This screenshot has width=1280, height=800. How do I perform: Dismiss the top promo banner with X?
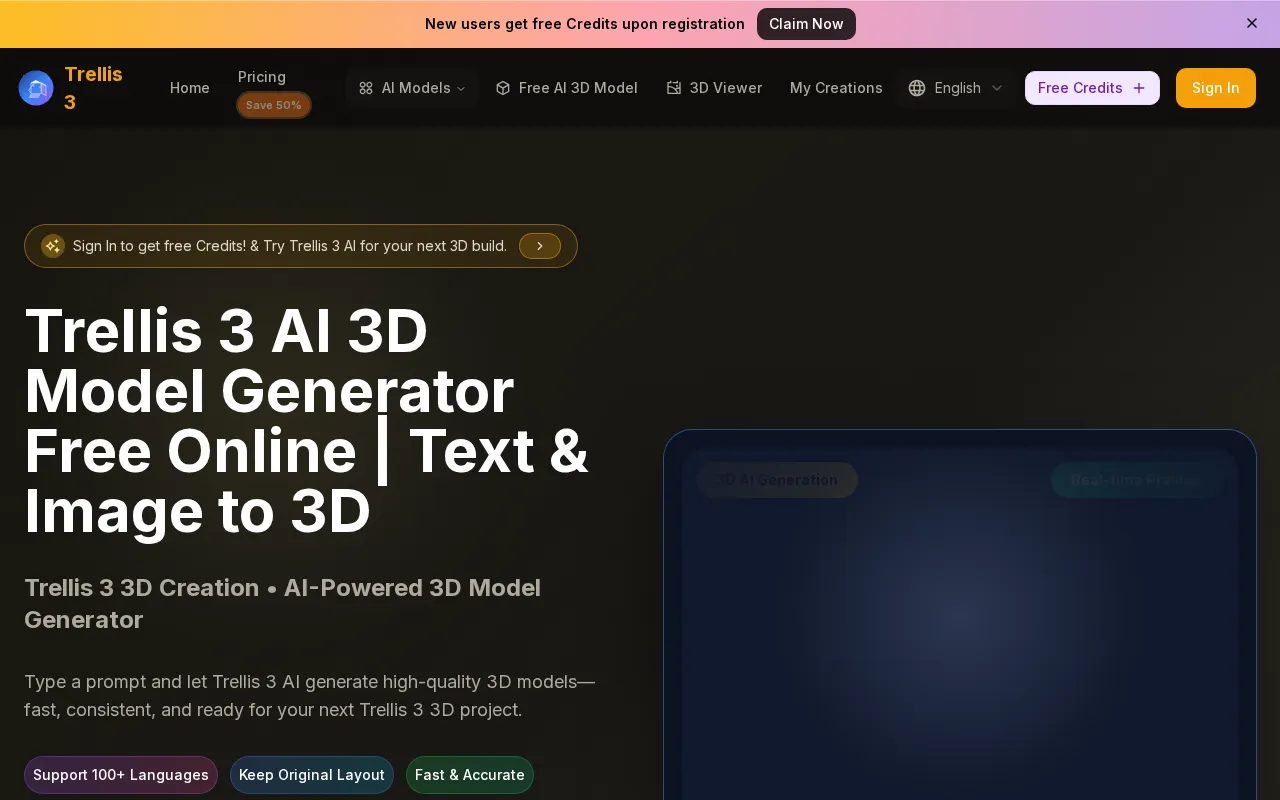(1252, 23)
